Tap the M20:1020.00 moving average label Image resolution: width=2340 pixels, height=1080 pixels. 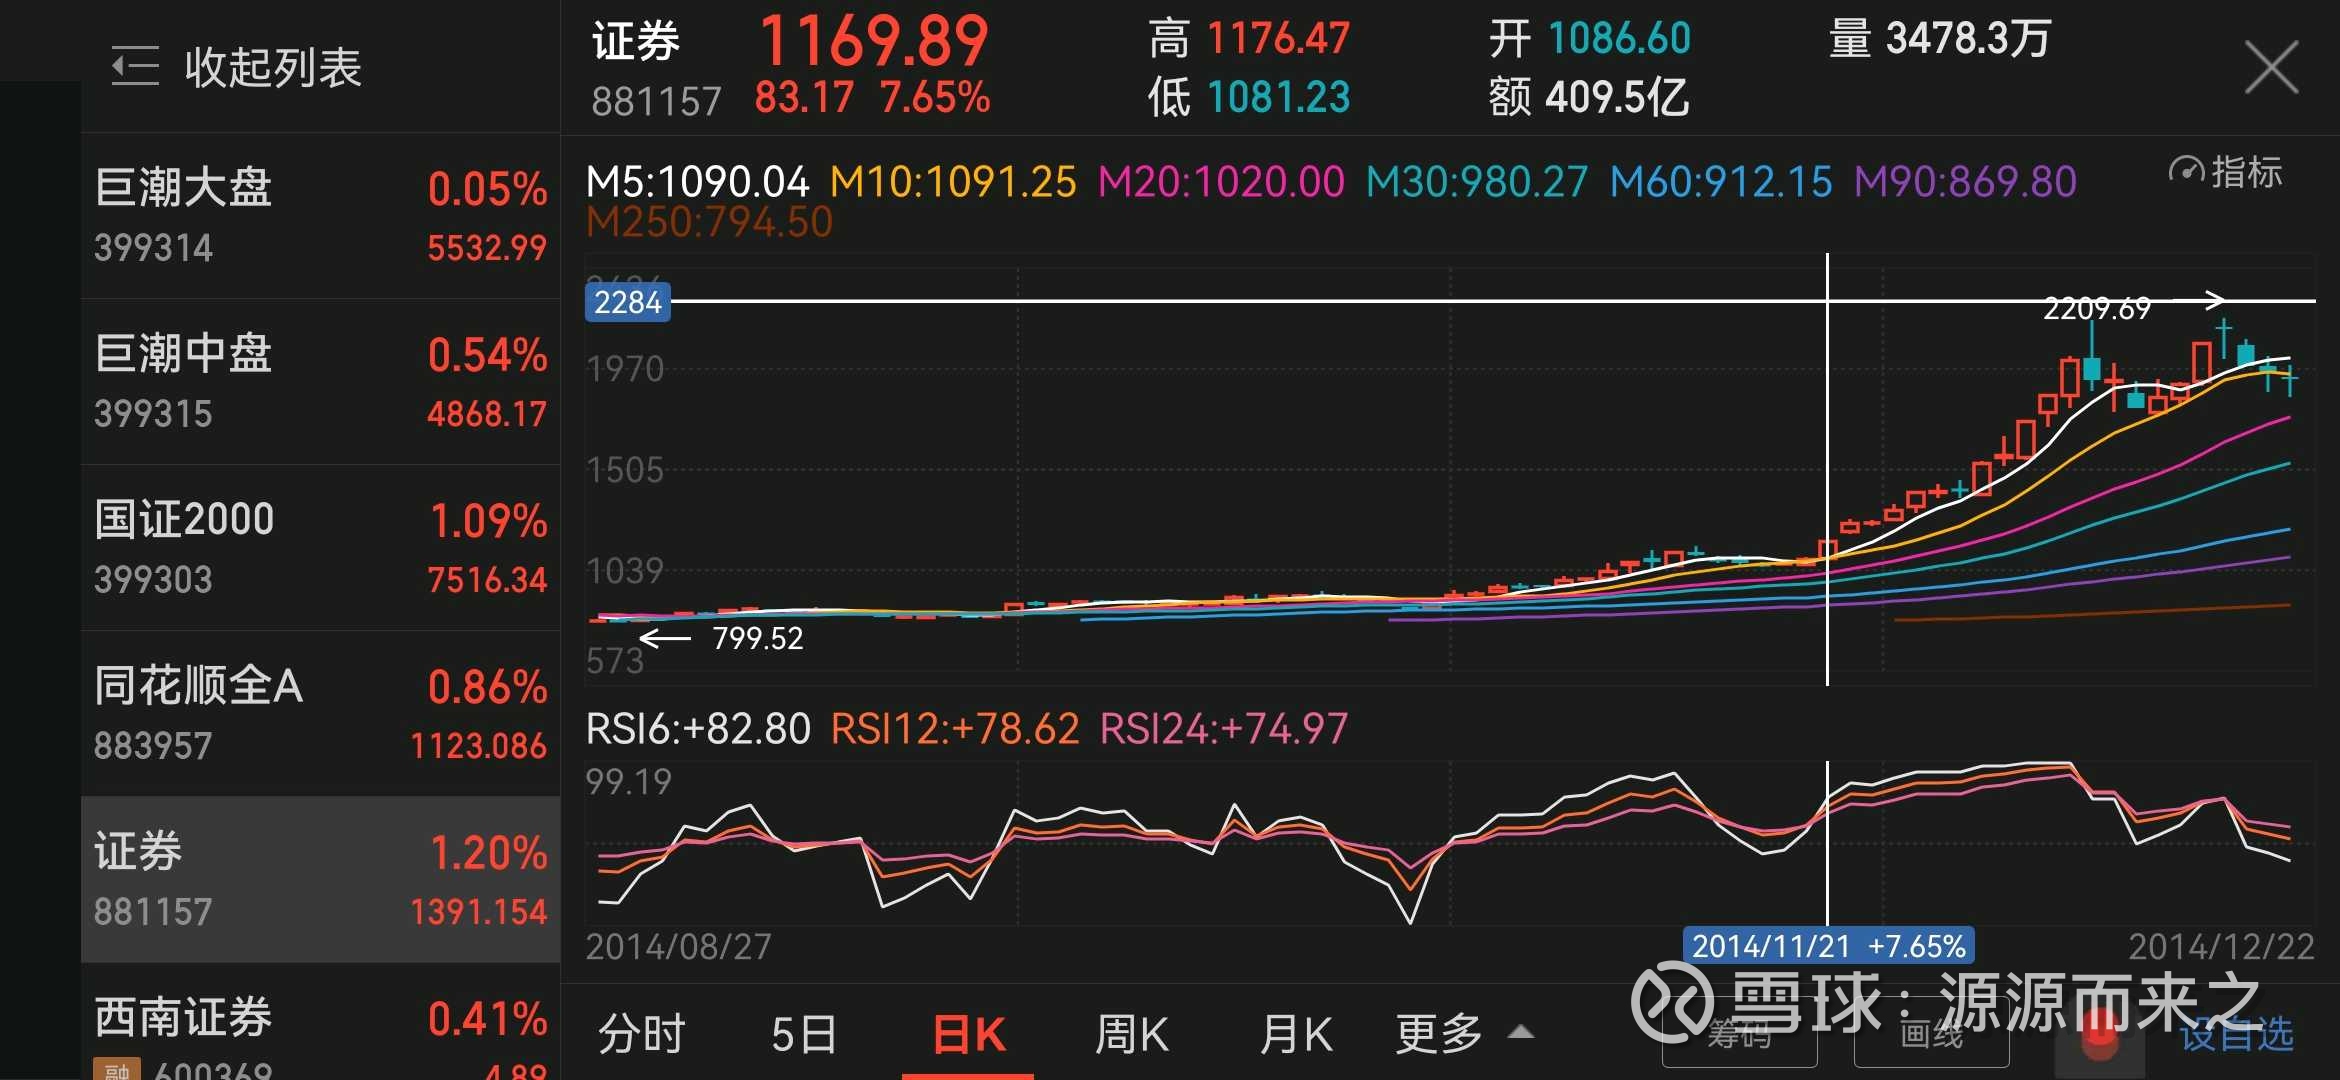click(x=1221, y=182)
